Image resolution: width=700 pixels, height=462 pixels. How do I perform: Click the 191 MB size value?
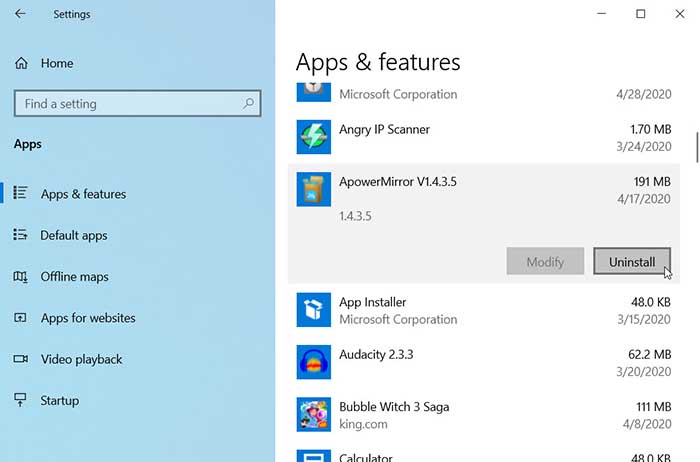pyautogui.click(x=652, y=182)
